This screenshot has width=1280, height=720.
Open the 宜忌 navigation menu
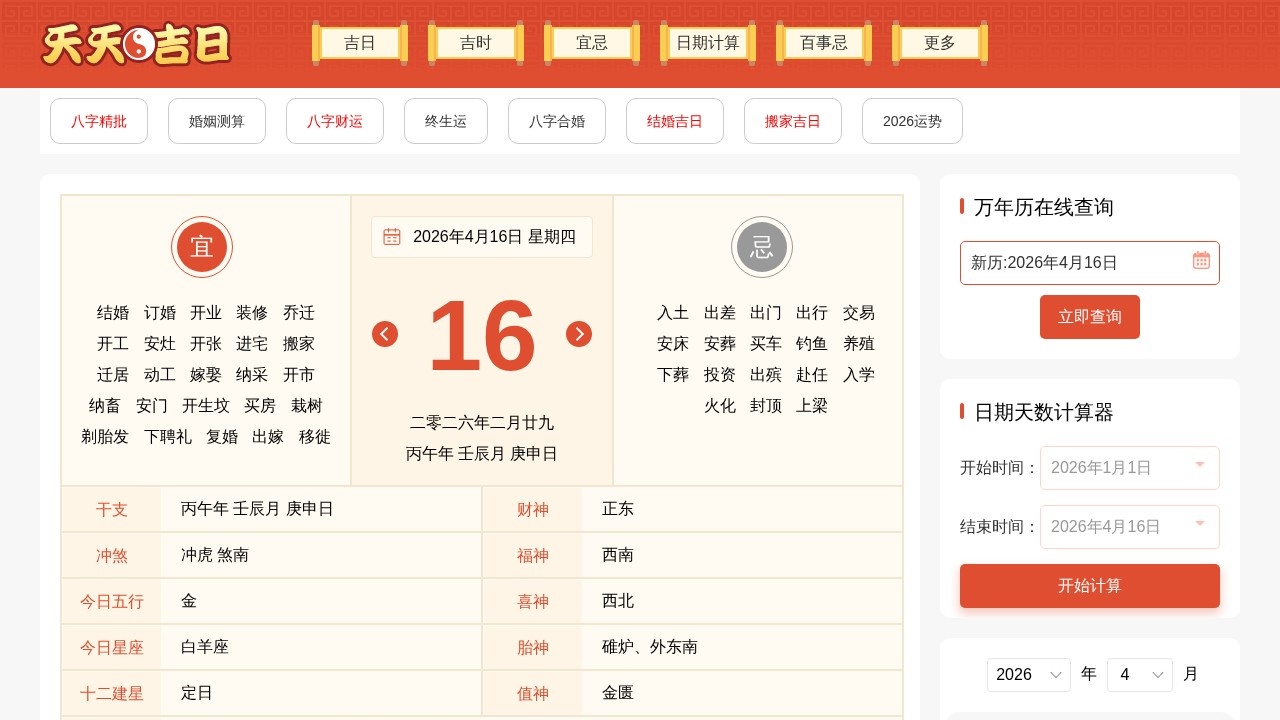point(591,43)
